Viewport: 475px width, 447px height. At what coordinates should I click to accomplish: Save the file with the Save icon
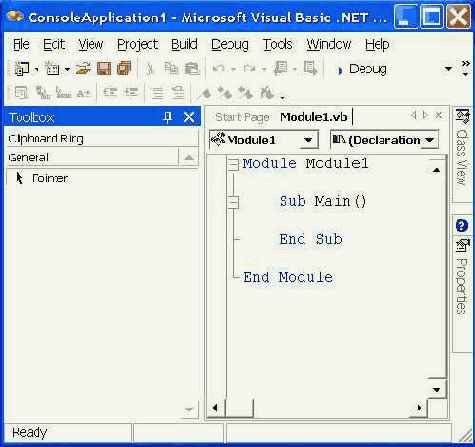point(104,69)
